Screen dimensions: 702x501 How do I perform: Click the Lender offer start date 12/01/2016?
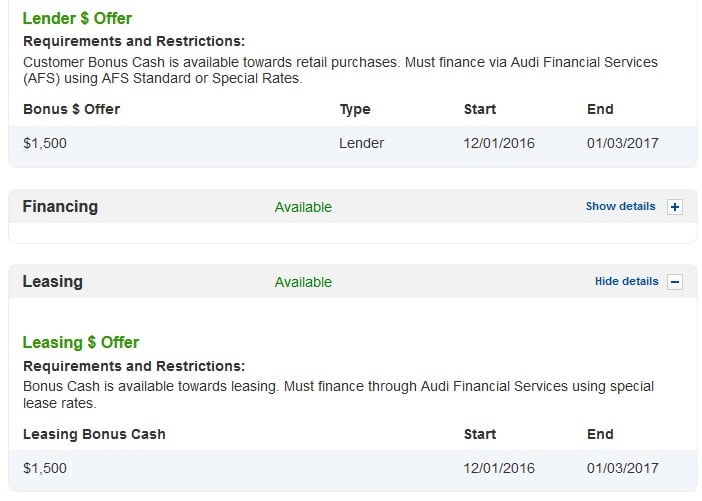click(x=499, y=143)
